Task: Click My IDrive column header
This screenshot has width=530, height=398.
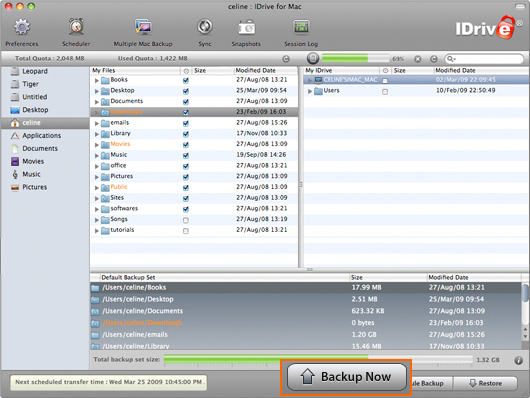Action: click(x=341, y=70)
